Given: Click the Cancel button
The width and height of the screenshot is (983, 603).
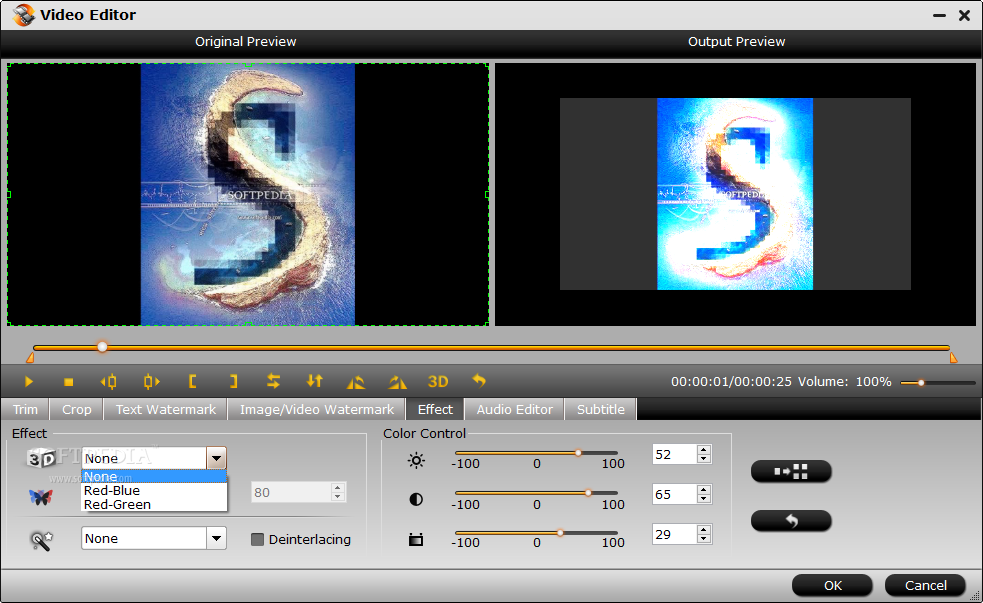Looking at the screenshot, I should 925,585.
